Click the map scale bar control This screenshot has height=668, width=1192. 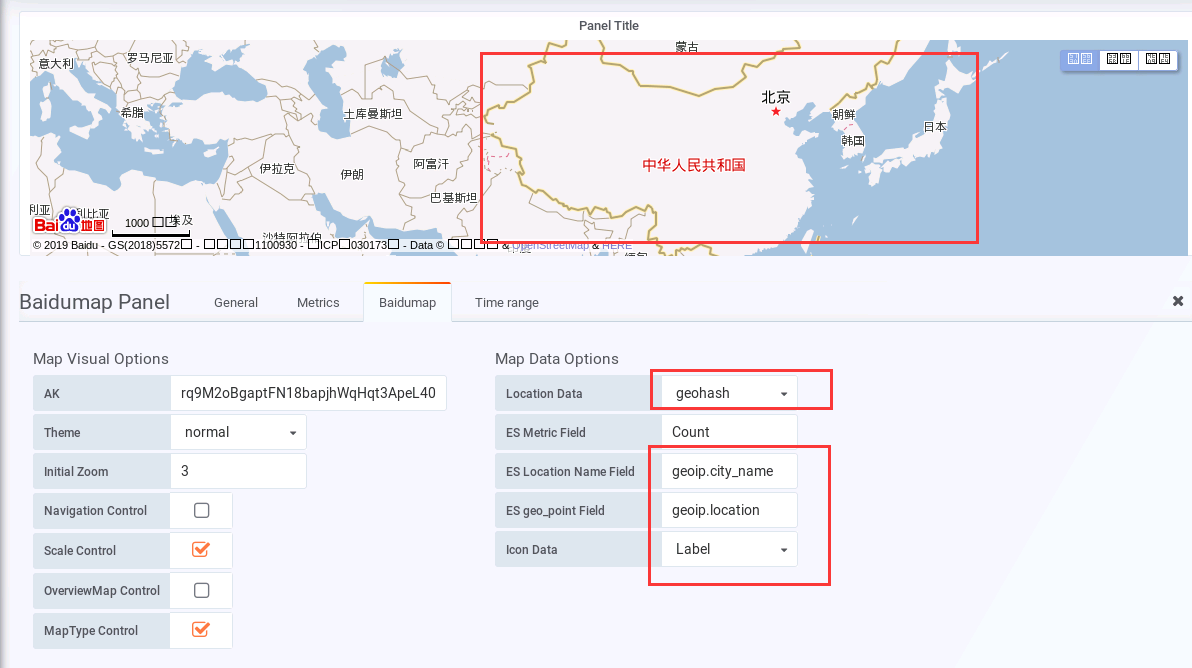pos(150,227)
